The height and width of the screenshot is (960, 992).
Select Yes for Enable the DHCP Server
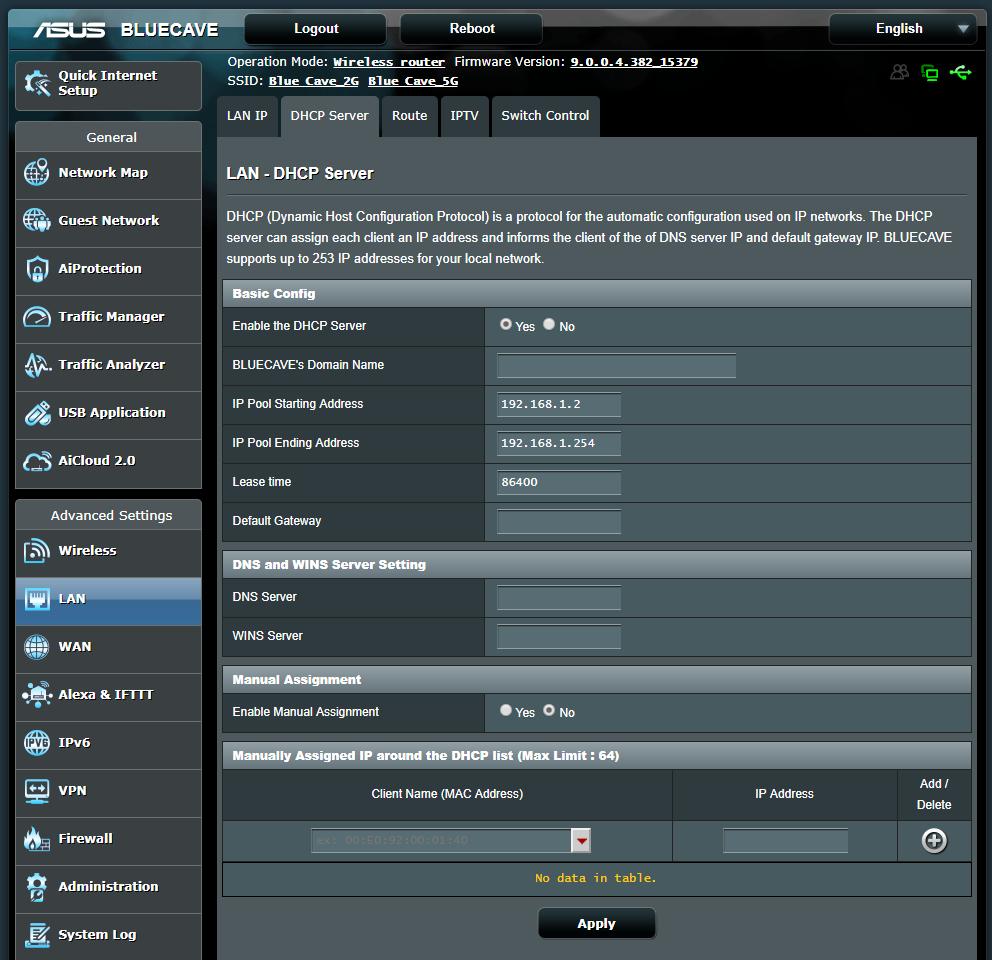coord(505,324)
